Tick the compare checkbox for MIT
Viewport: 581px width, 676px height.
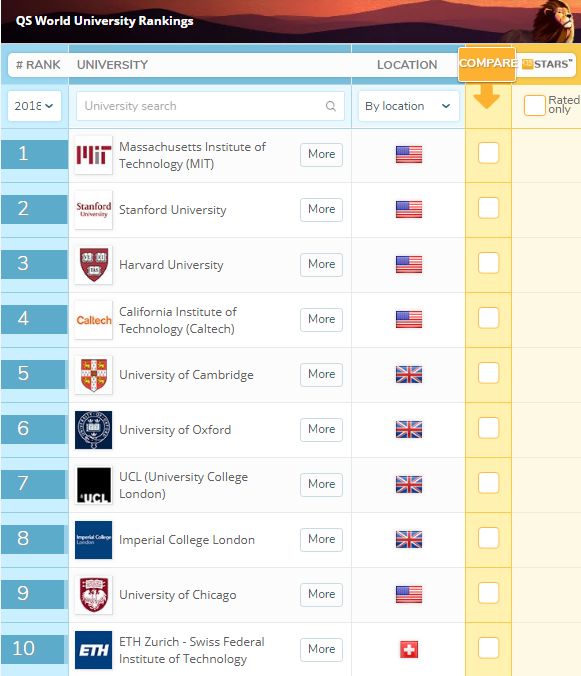[488, 153]
